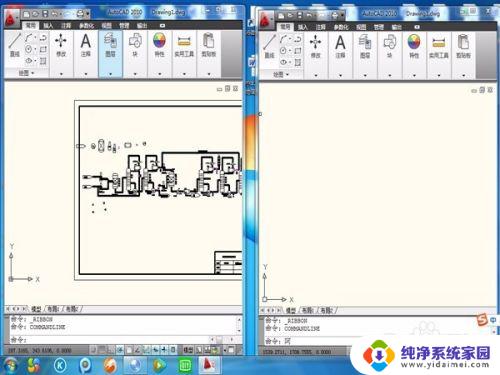Image resolution: width=500 pixels, height=375 pixels.
Task: Open the 注释 annotation panel in left window ribbon
Action: point(86,45)
